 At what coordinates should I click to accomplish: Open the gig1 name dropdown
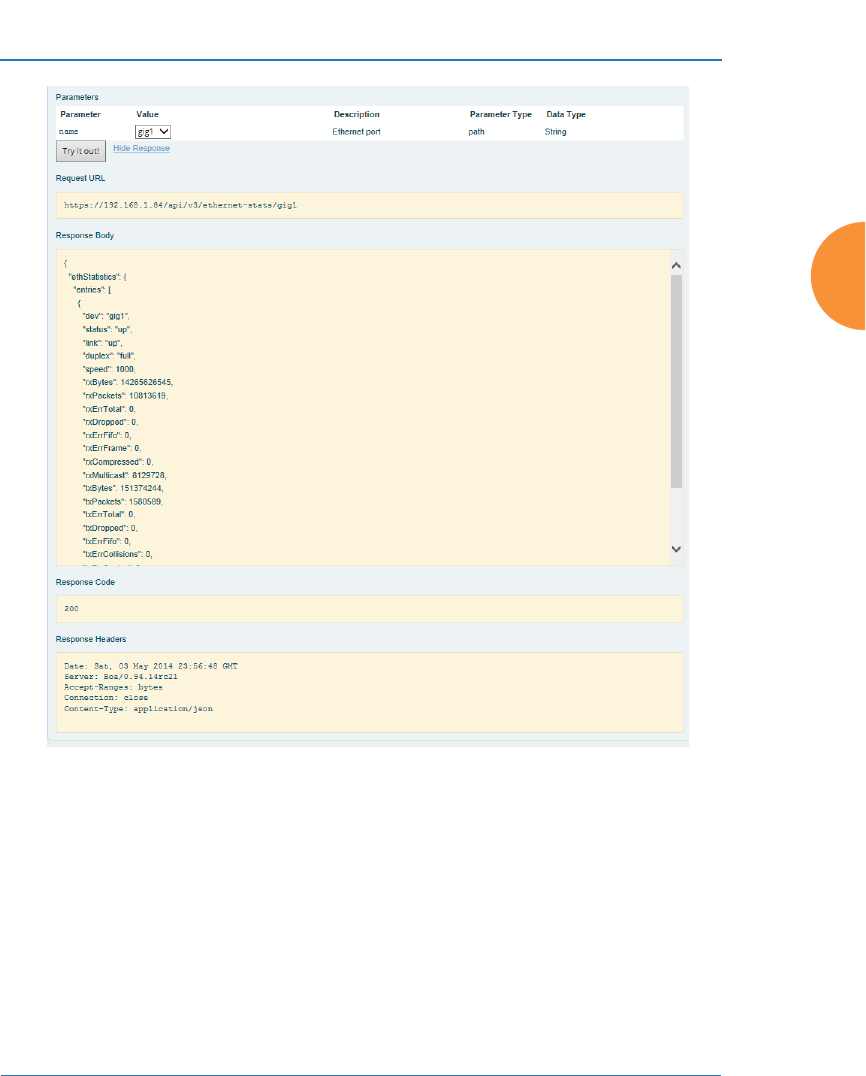tap(152, 132)
